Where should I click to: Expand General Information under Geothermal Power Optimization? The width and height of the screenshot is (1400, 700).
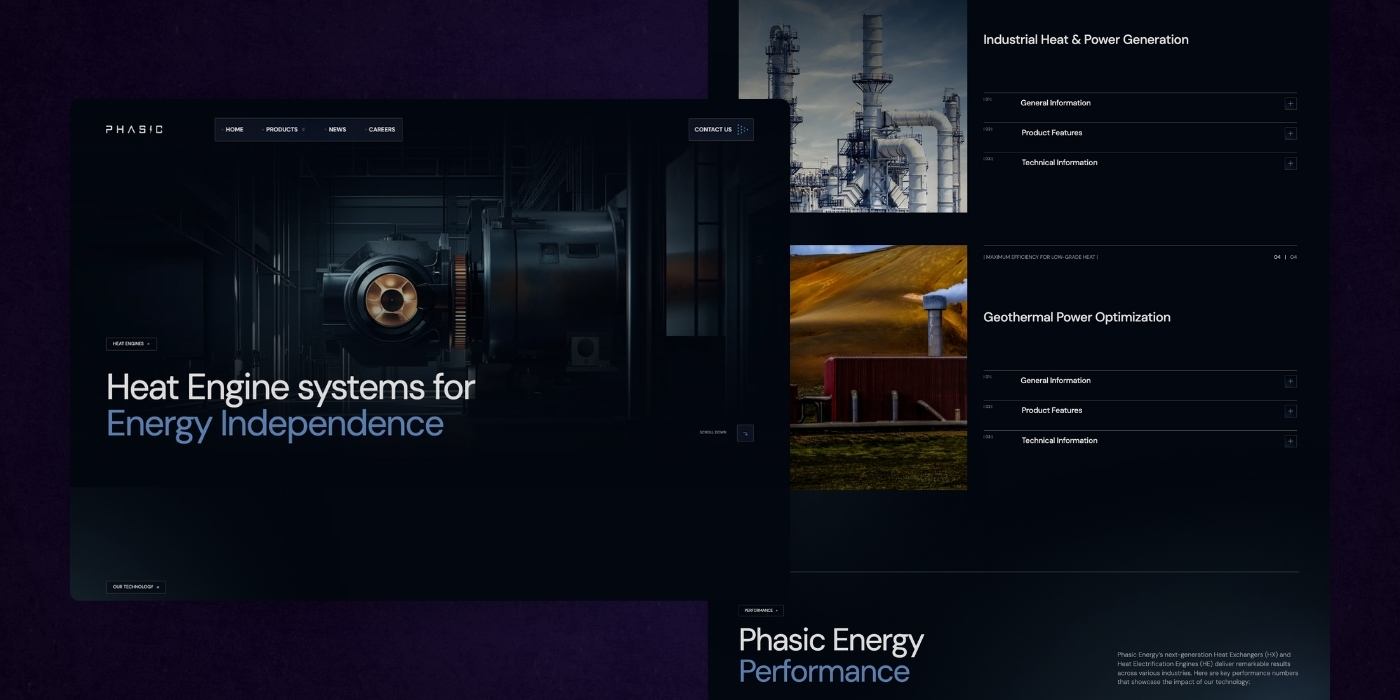1290,380
